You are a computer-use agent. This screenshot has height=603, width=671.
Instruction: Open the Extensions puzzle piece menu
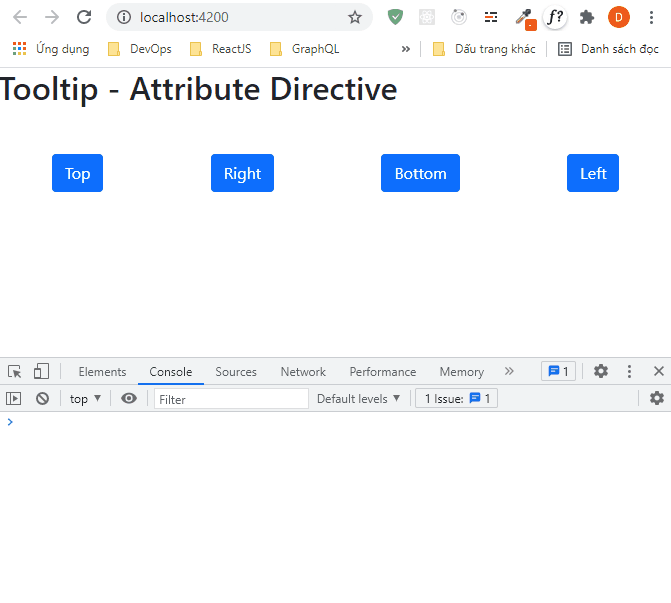coord(587,17)
